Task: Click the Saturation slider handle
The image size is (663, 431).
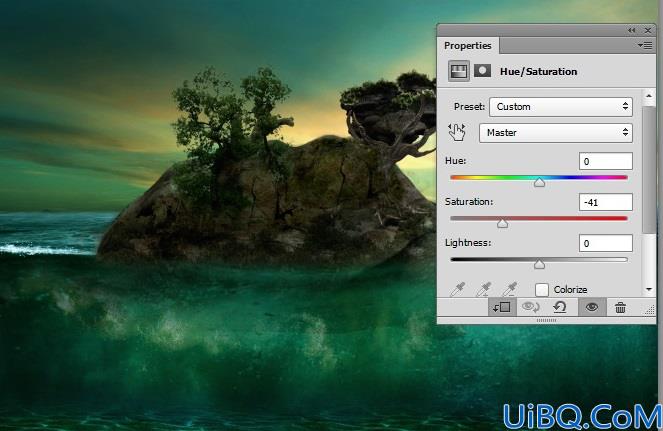Action: pyautogui.click(x=502, y=223)
